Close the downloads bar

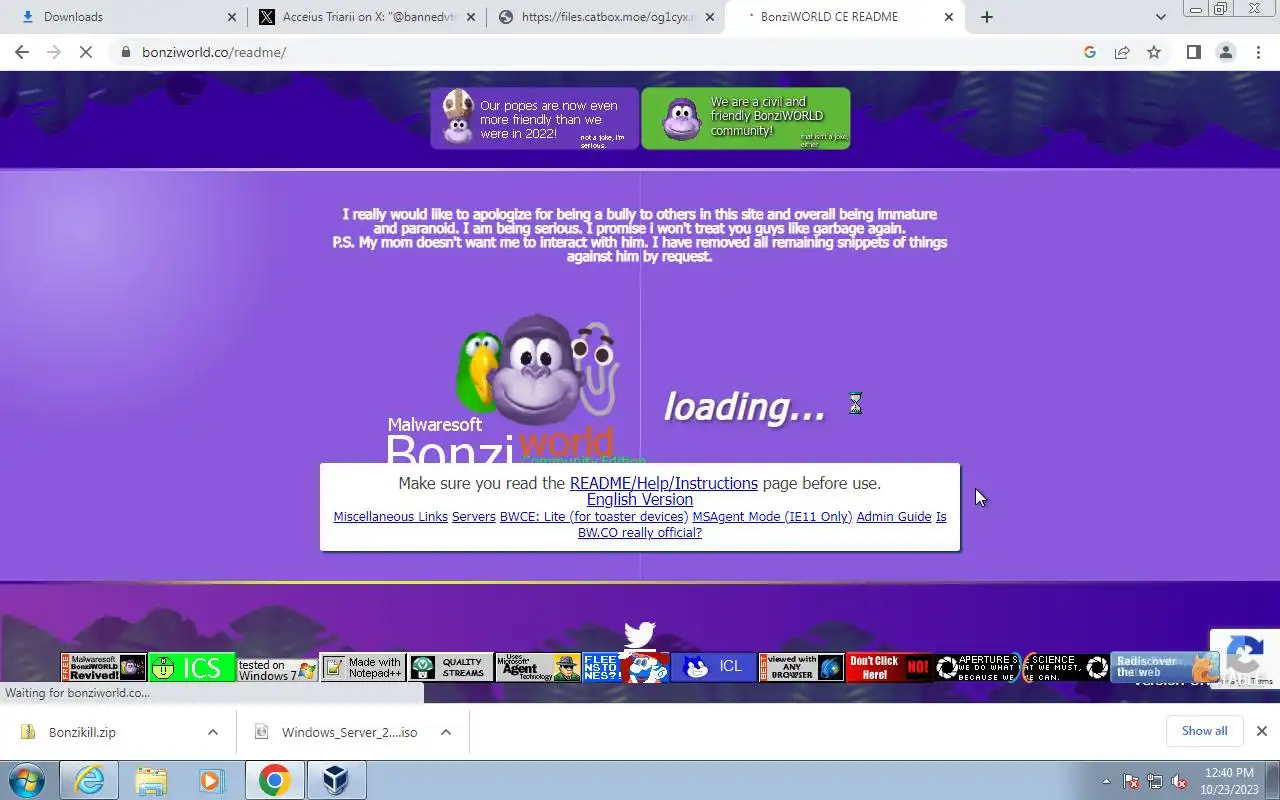click(x=1262, y=731)
